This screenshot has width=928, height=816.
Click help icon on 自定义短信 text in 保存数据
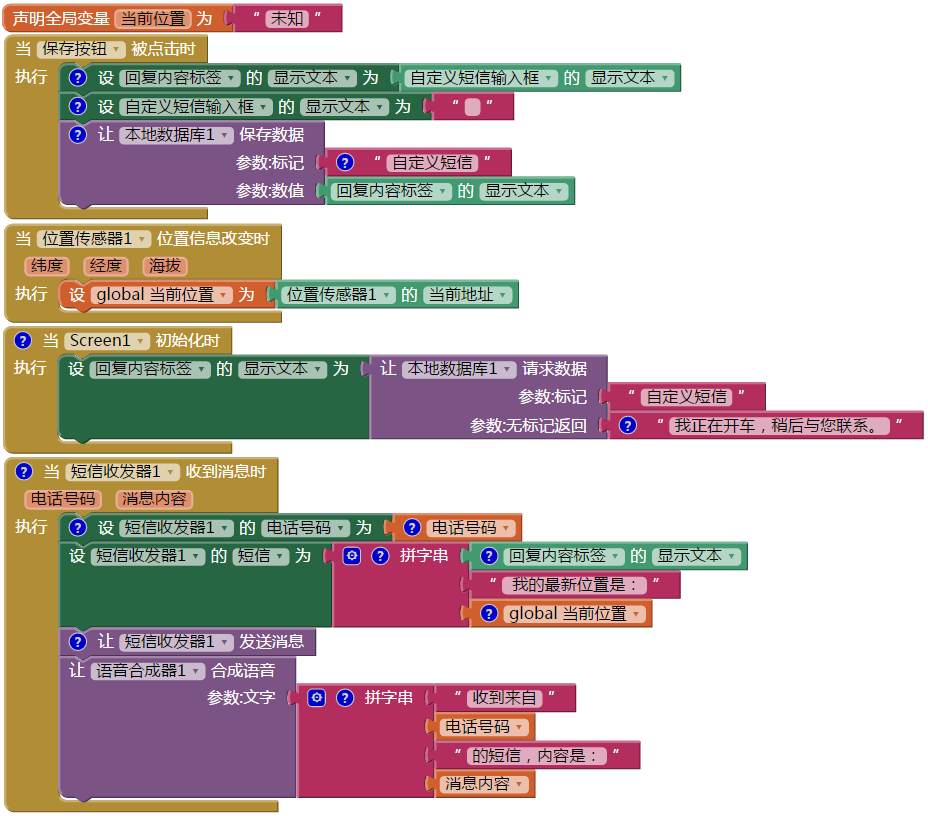click(x=345, y=162)
